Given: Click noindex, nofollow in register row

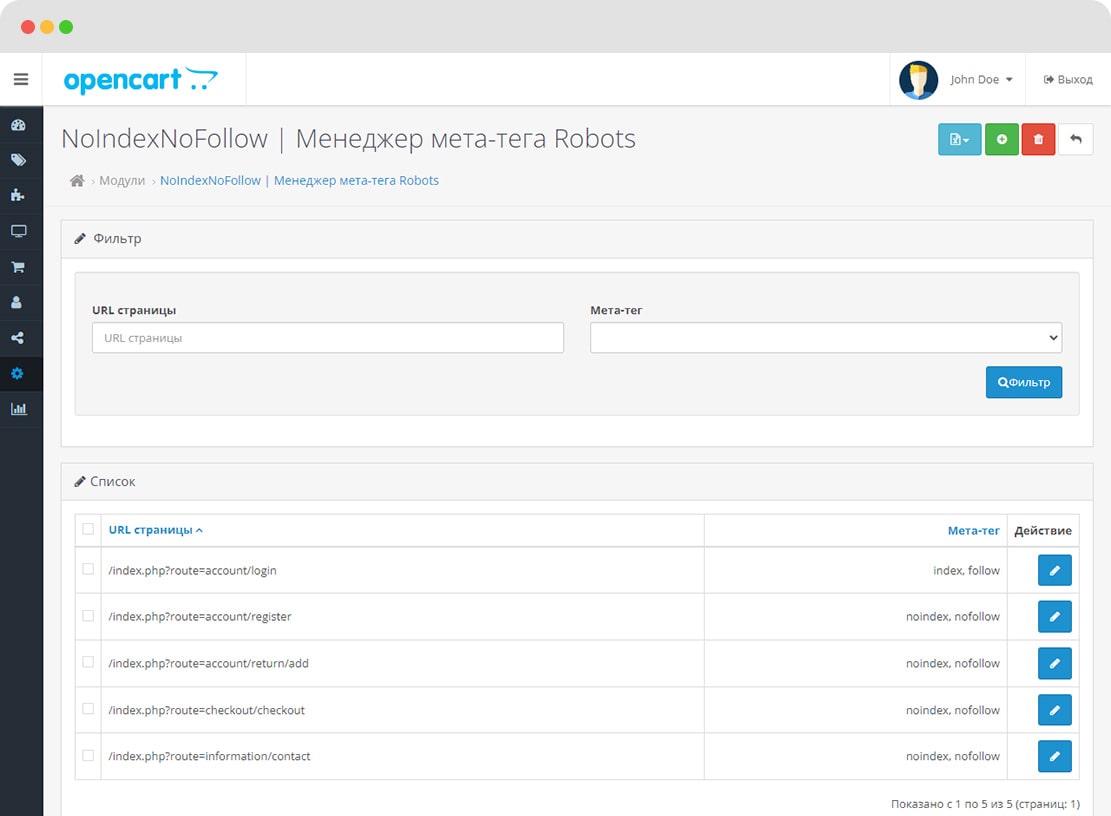Looking at the screenshot, I should click(953, 617).
